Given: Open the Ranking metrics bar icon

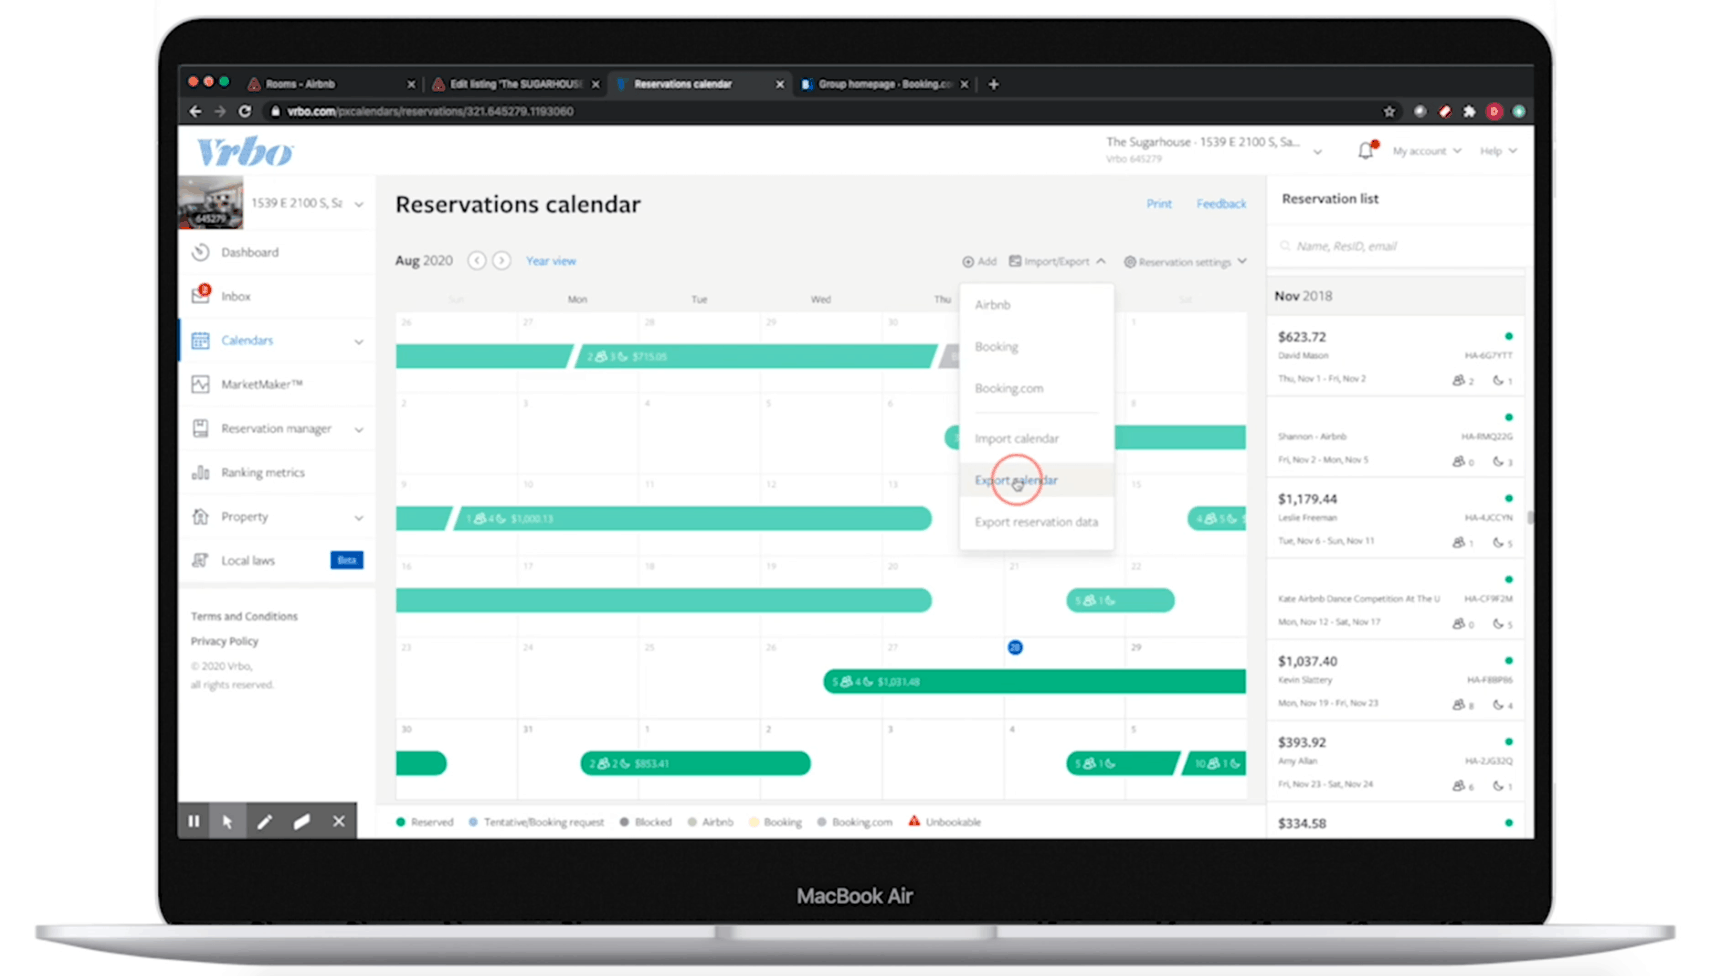Looking at the screenshot, I should coord(201,472).
